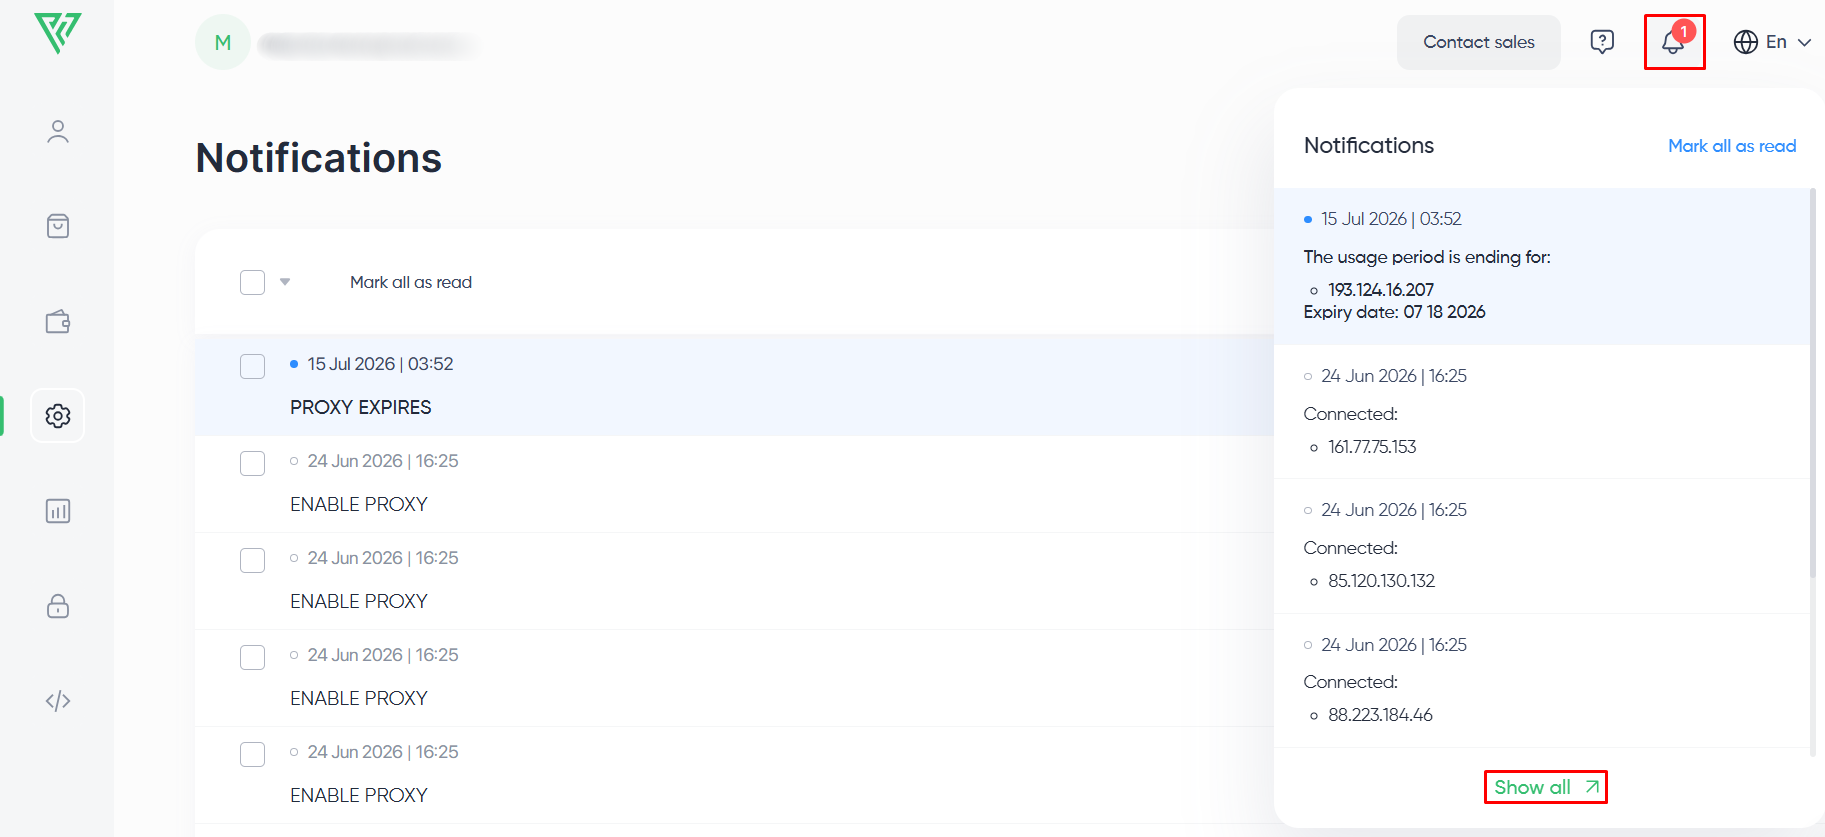Click Show all at the bottom of the popup
Screen dimensions: 1825x837
point(1545,787)
